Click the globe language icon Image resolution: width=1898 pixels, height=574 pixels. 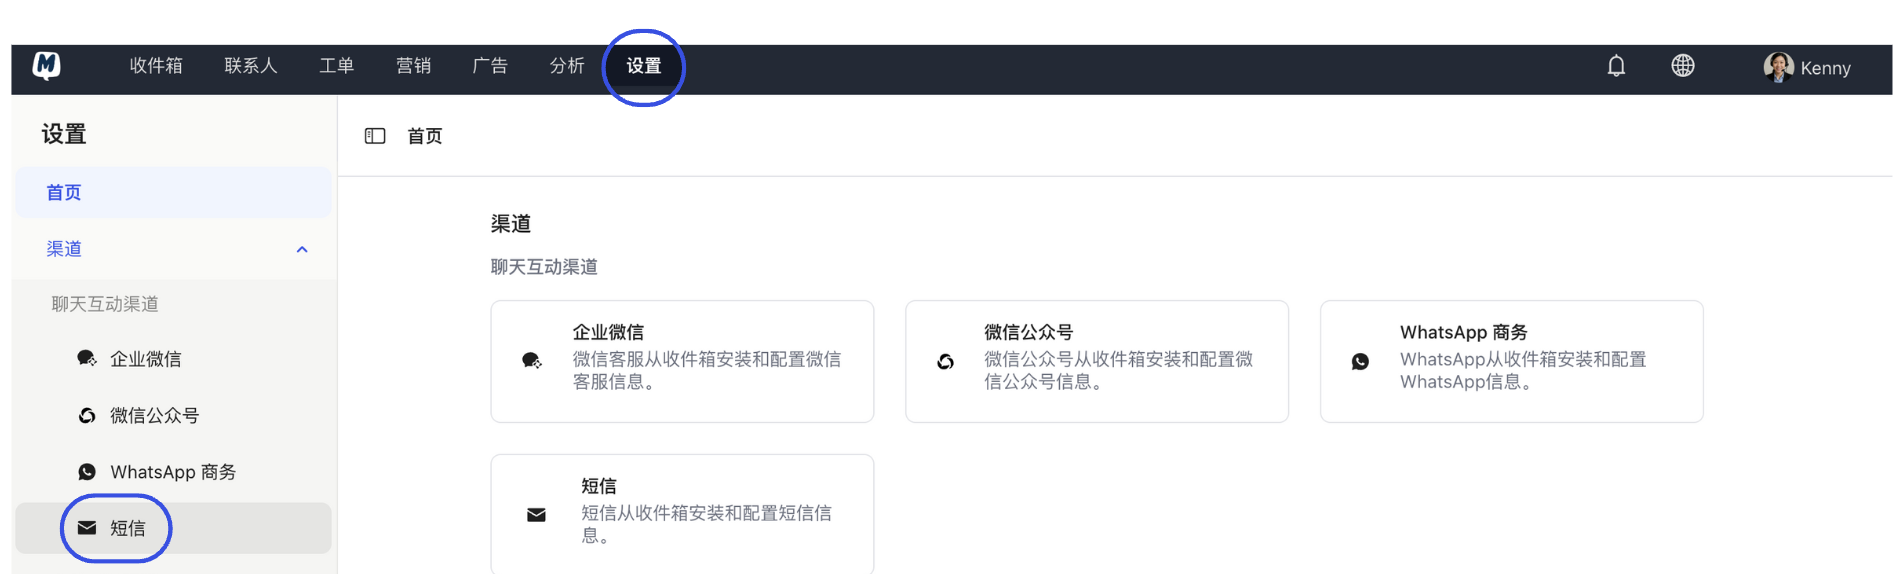point(1683,66)
